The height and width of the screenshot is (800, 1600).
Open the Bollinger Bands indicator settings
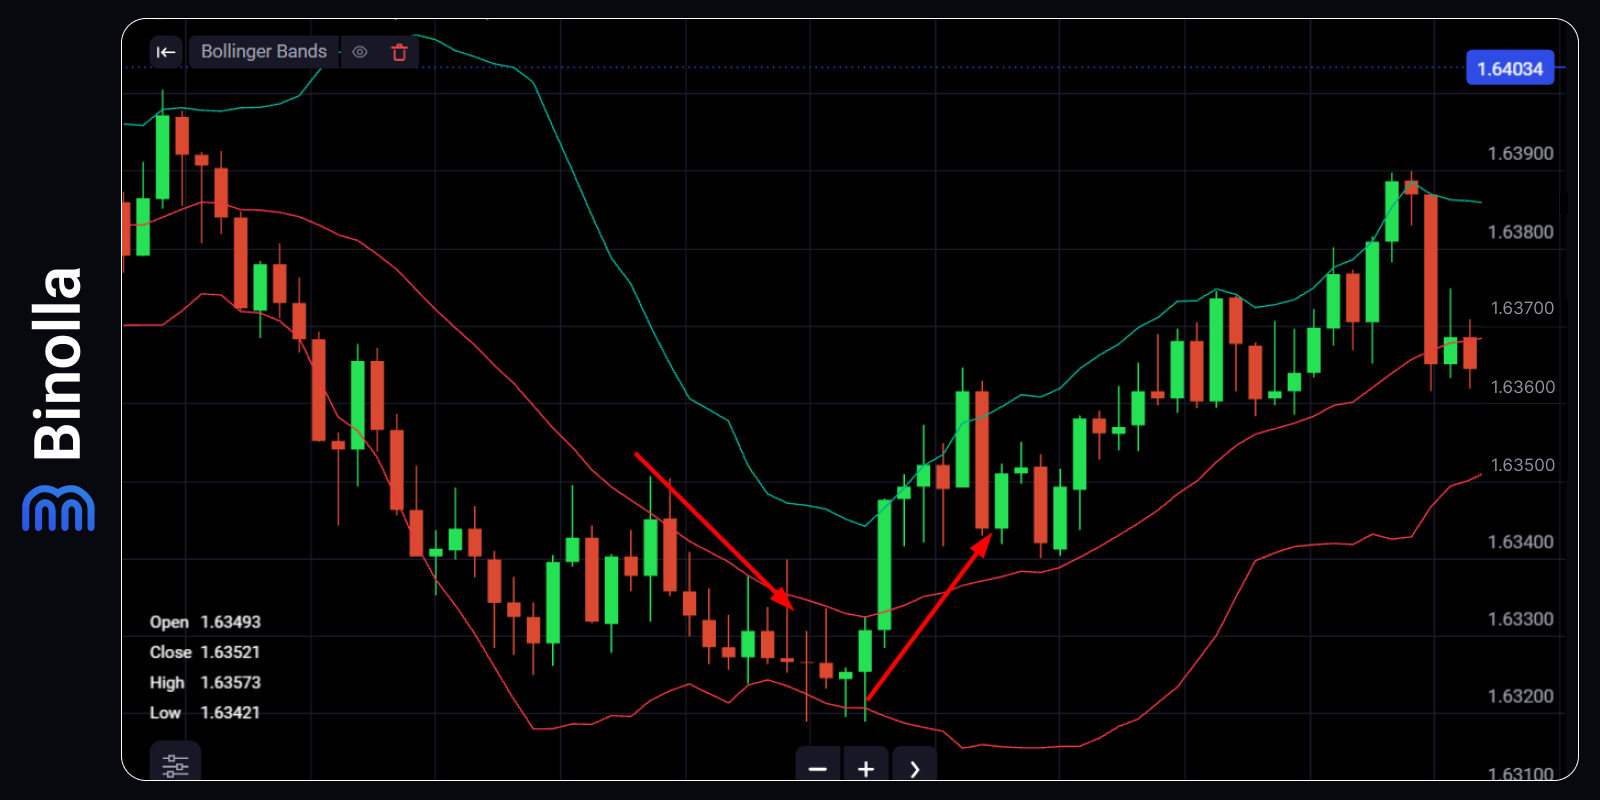point(264,52)
